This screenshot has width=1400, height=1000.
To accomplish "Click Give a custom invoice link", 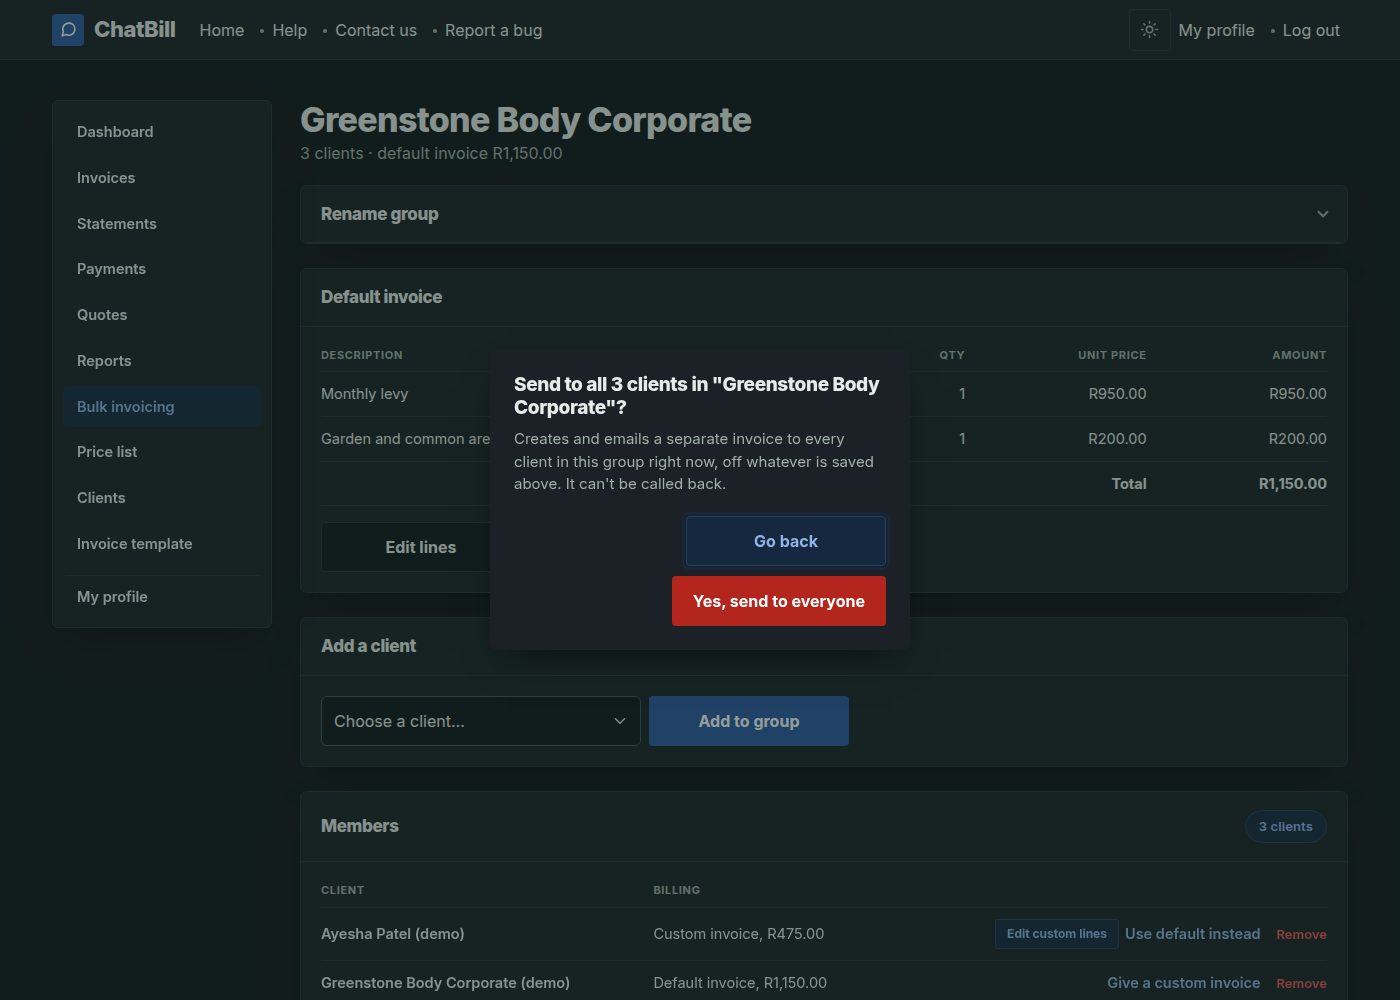I will 1183,983.
